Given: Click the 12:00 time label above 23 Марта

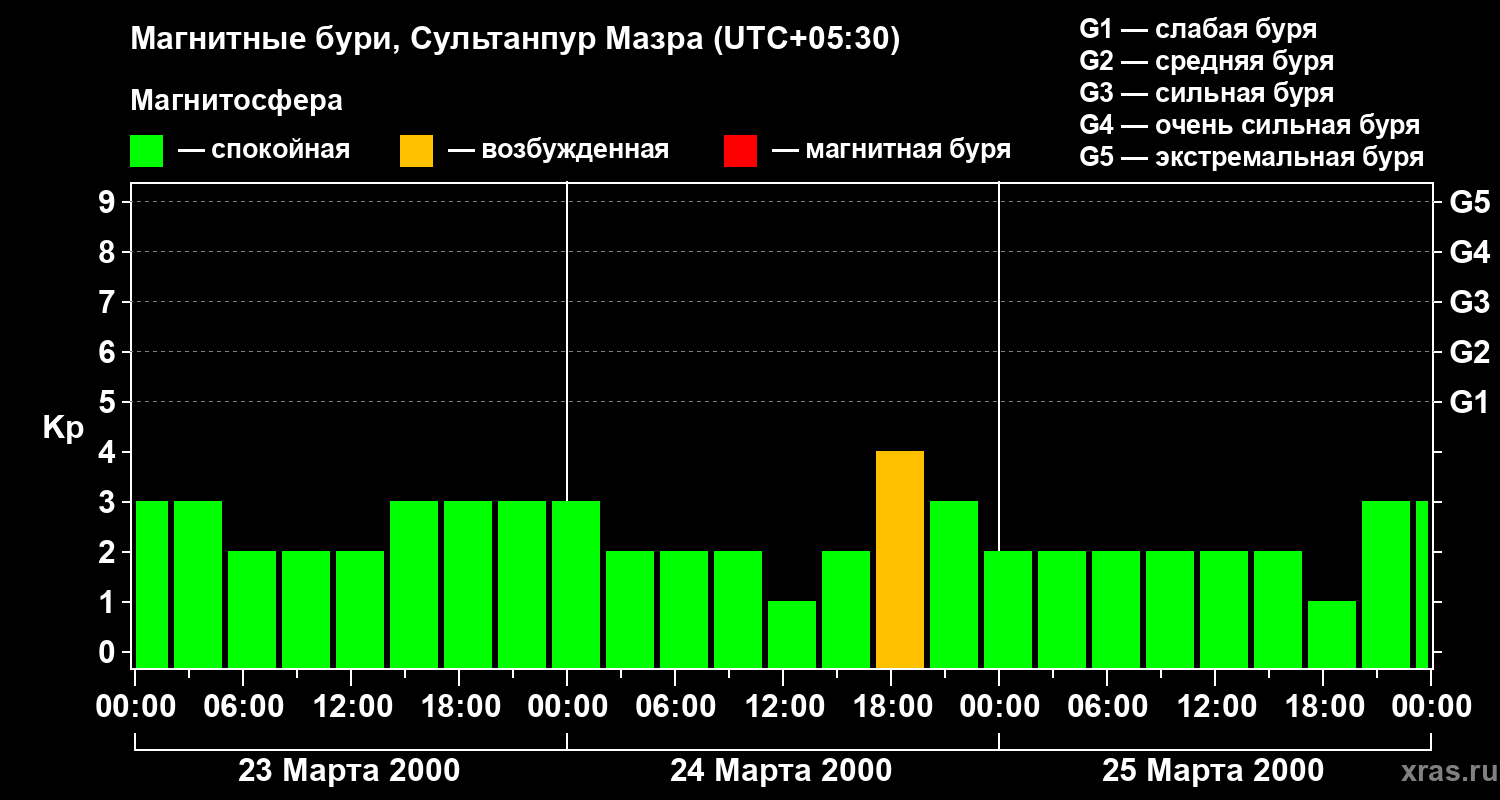Looking at the screenshot, I should pyautogui.click(x=351, y=707).
